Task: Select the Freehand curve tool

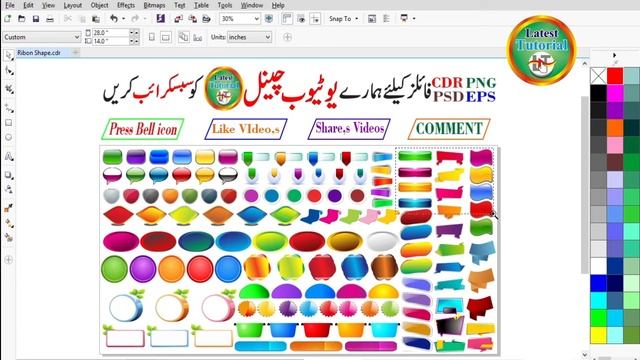Action: point(9,108)
